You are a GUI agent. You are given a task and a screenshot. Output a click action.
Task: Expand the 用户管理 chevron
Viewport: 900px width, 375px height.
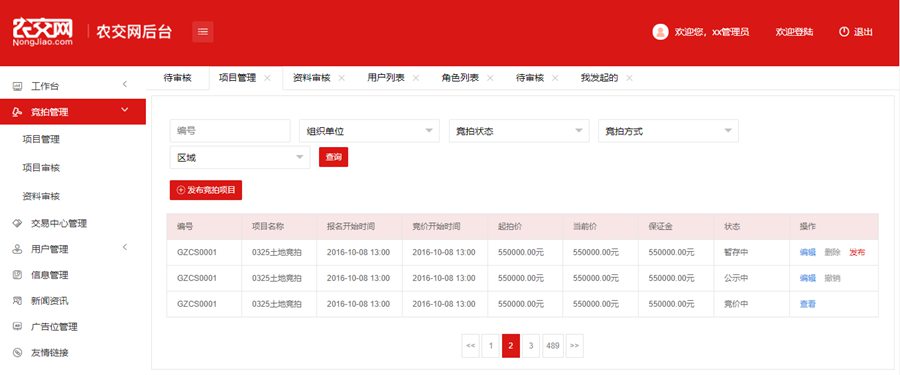tap(125, 248)
